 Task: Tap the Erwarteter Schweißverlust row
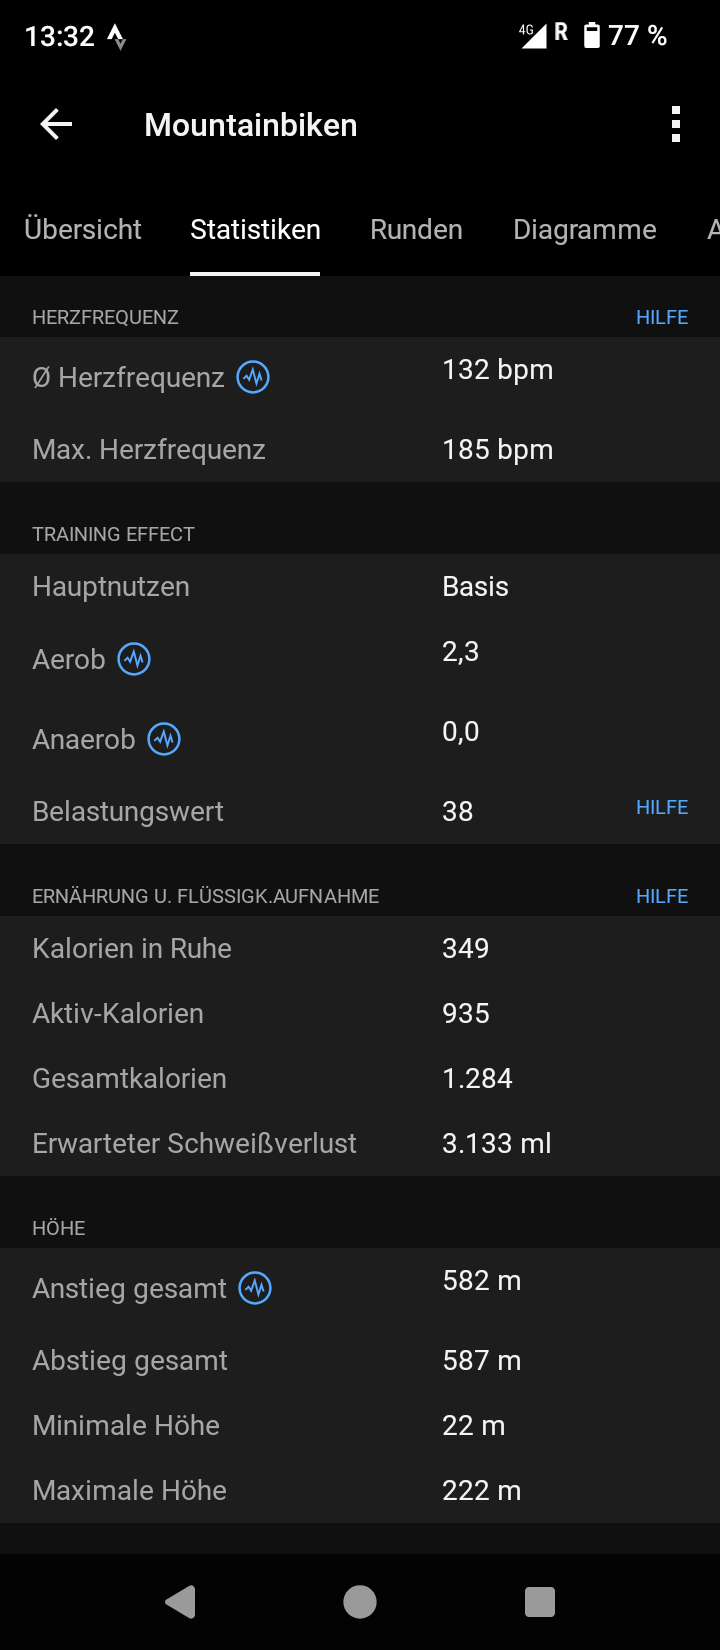click(360, 1144)
